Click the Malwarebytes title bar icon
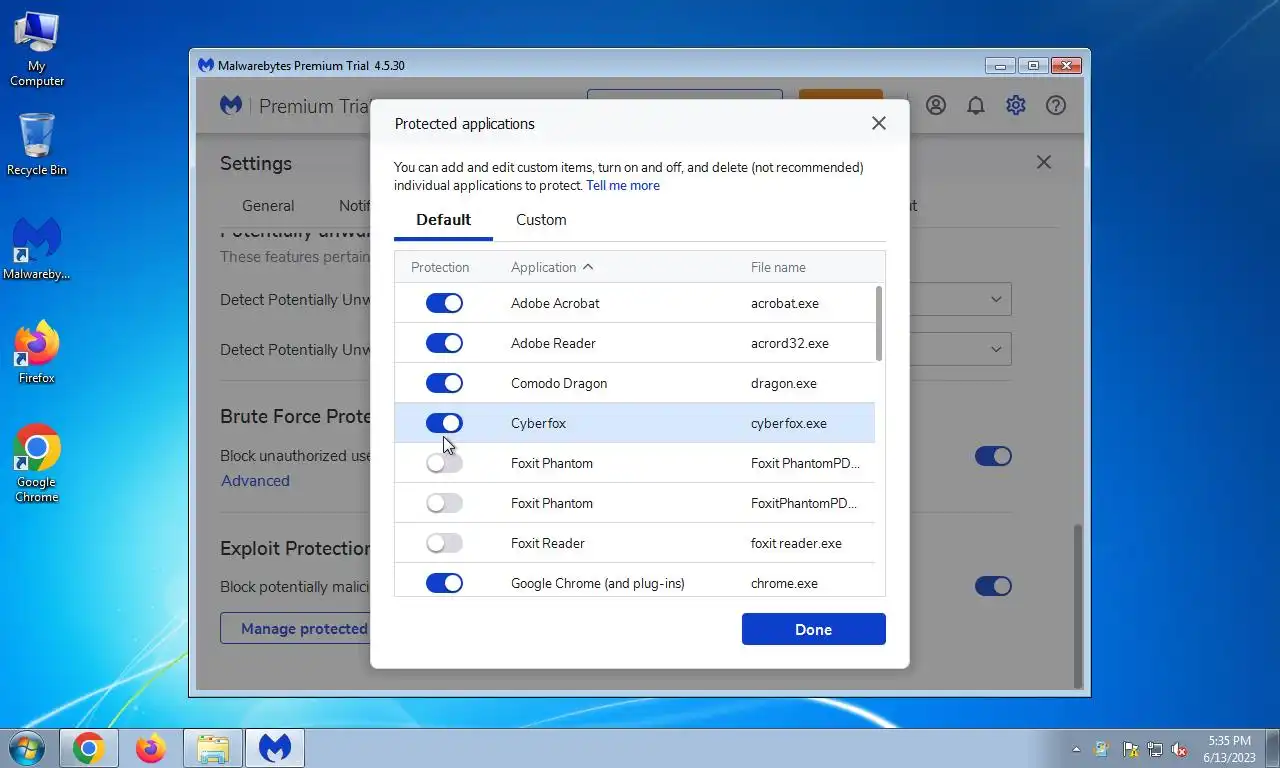 206,65
